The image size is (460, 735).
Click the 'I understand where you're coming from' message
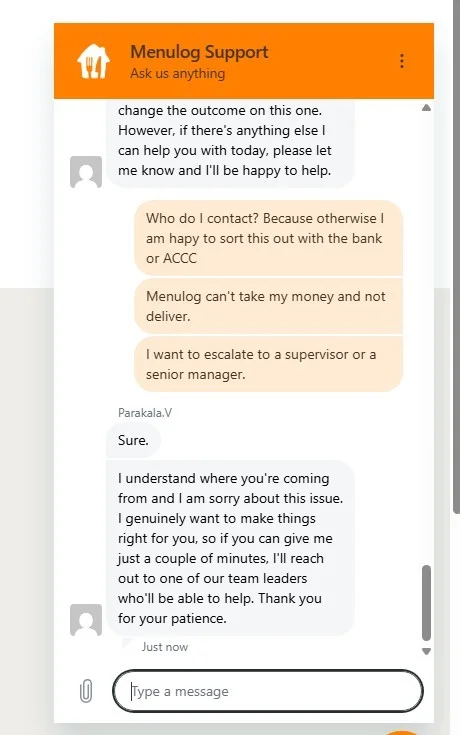click(x=230, y=548)
